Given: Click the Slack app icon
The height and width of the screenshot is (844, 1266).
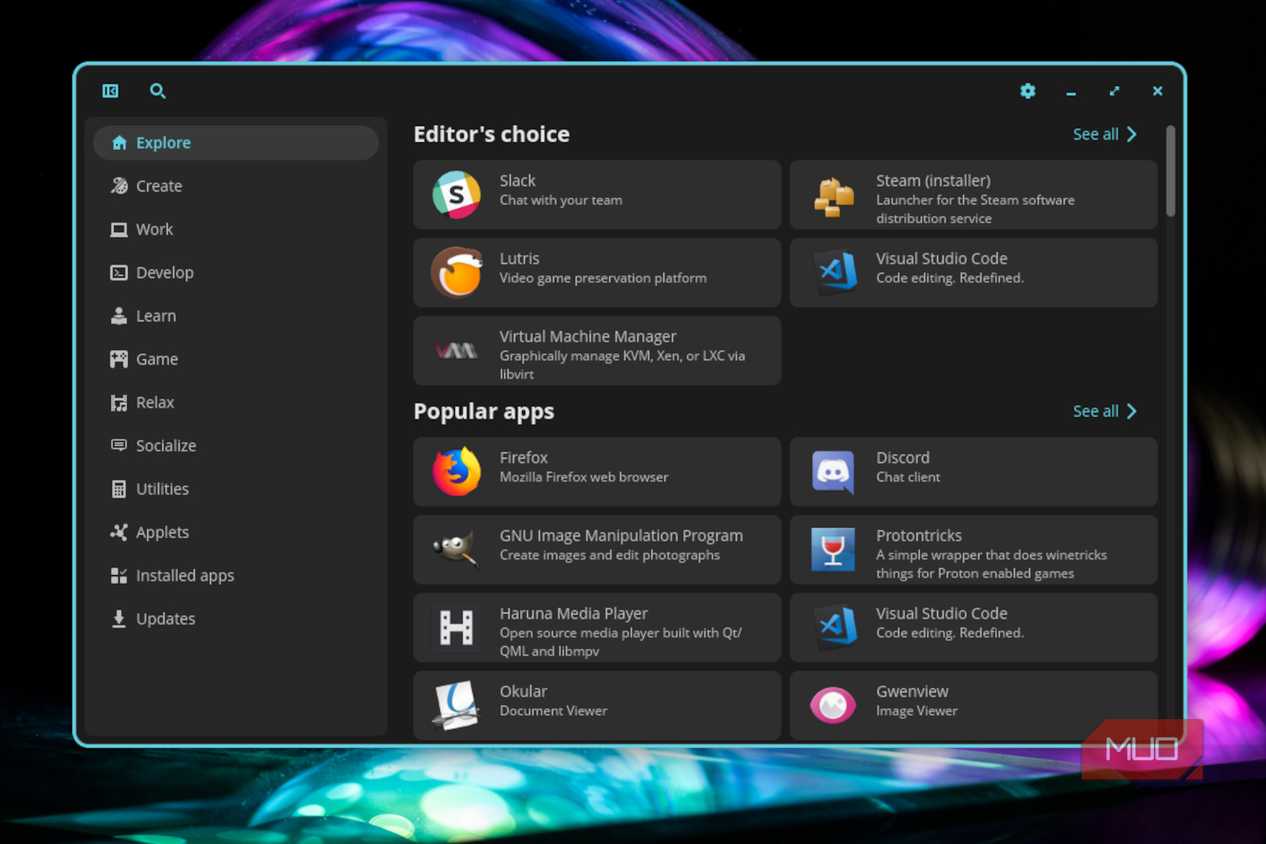Looking at the screenshot, I should click(456, 194).
